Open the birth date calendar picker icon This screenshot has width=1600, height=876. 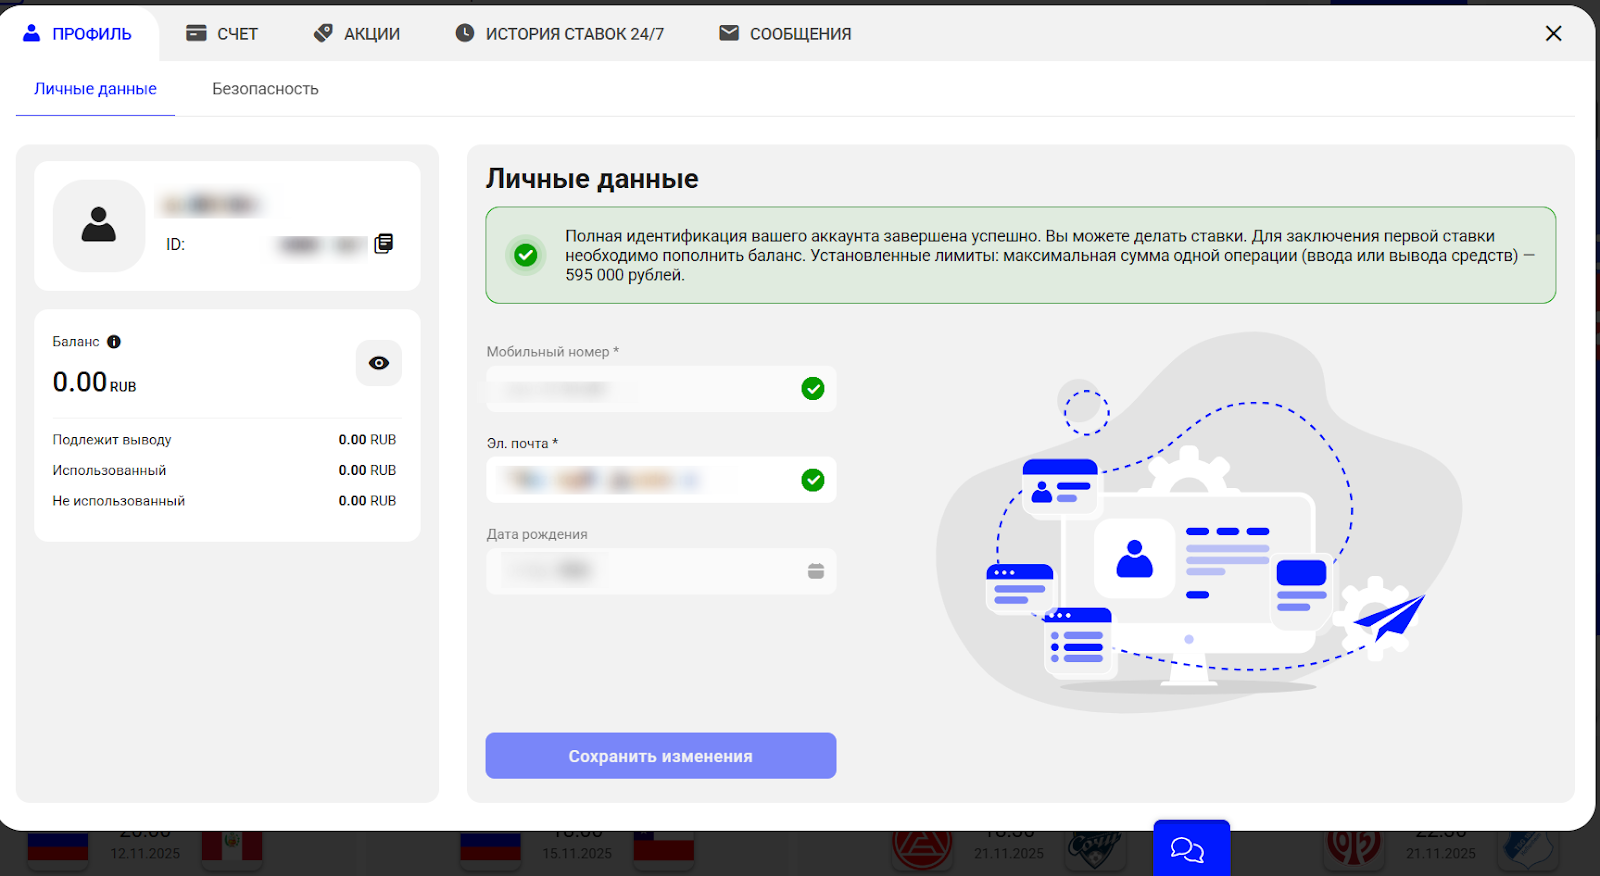(x=816, y=571)
